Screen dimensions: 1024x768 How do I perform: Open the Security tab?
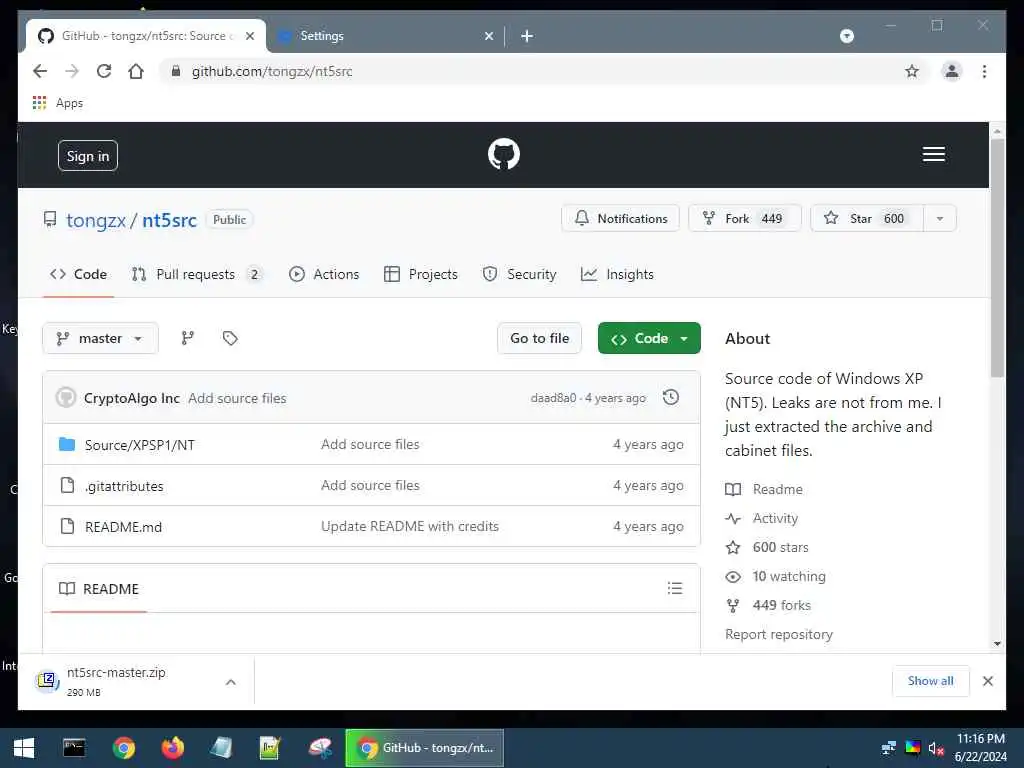[x=519, y=274]
